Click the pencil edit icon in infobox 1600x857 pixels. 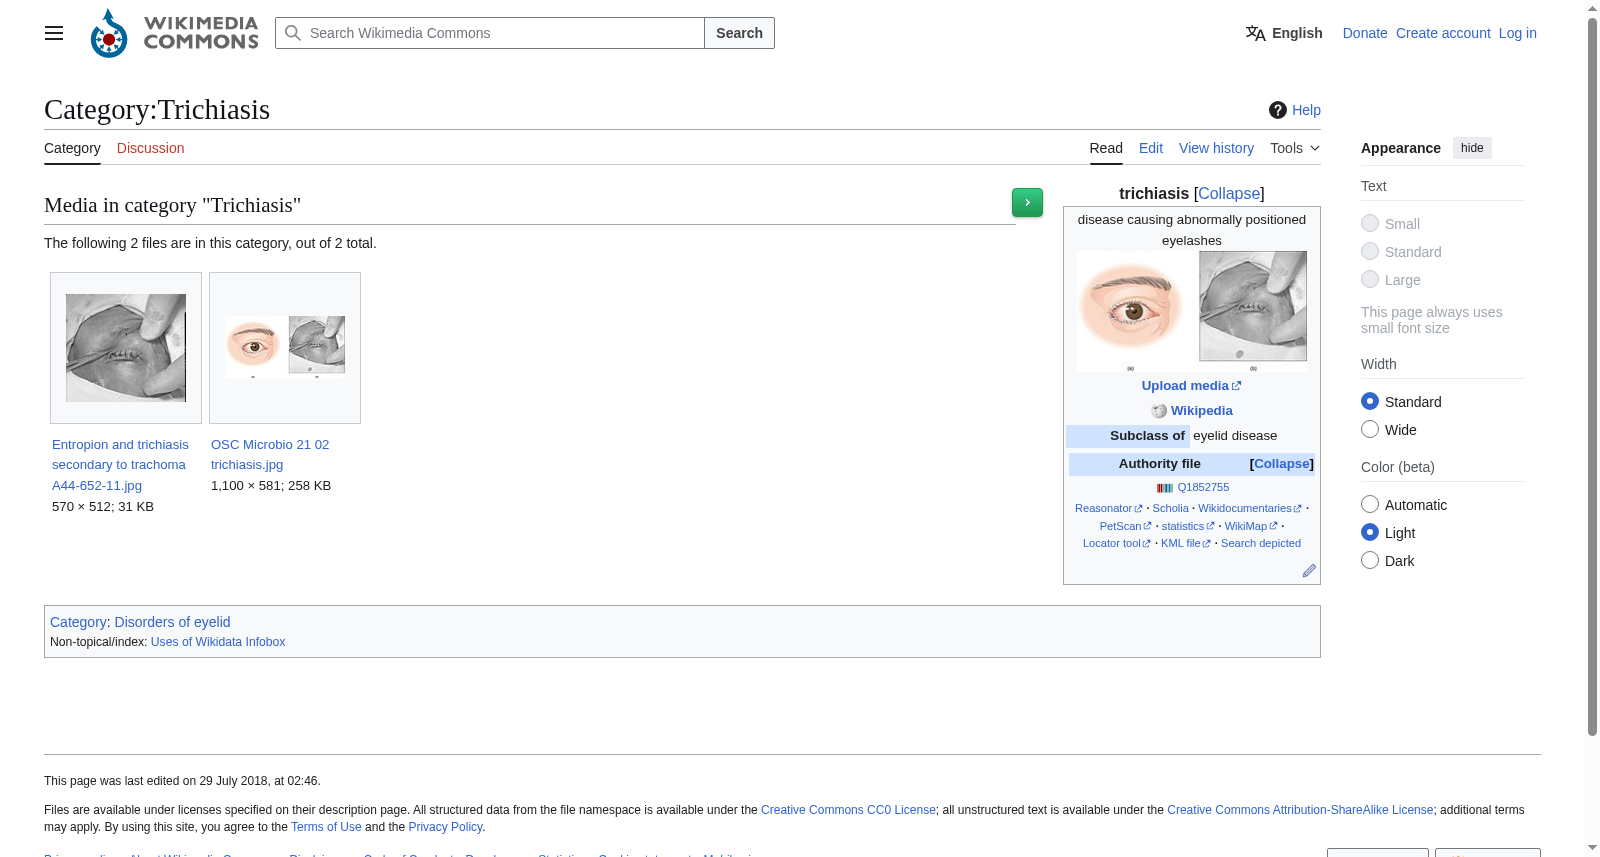(1309, 571)
